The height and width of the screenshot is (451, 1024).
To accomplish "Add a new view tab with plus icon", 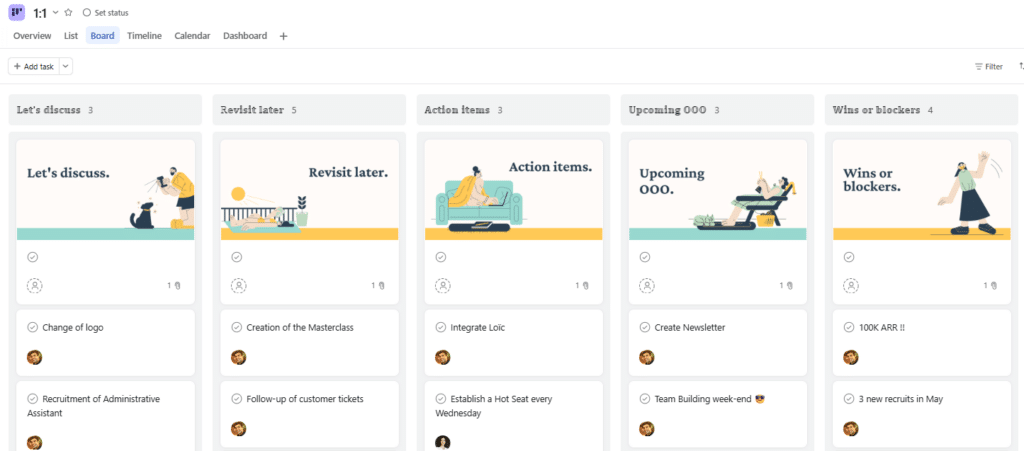I will (x=283, y=37).
